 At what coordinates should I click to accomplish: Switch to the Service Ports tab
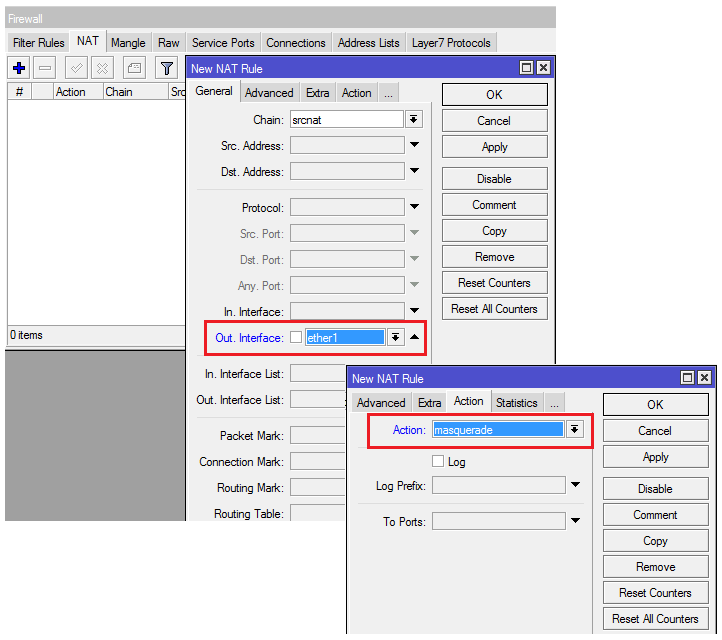coord(223,43)
